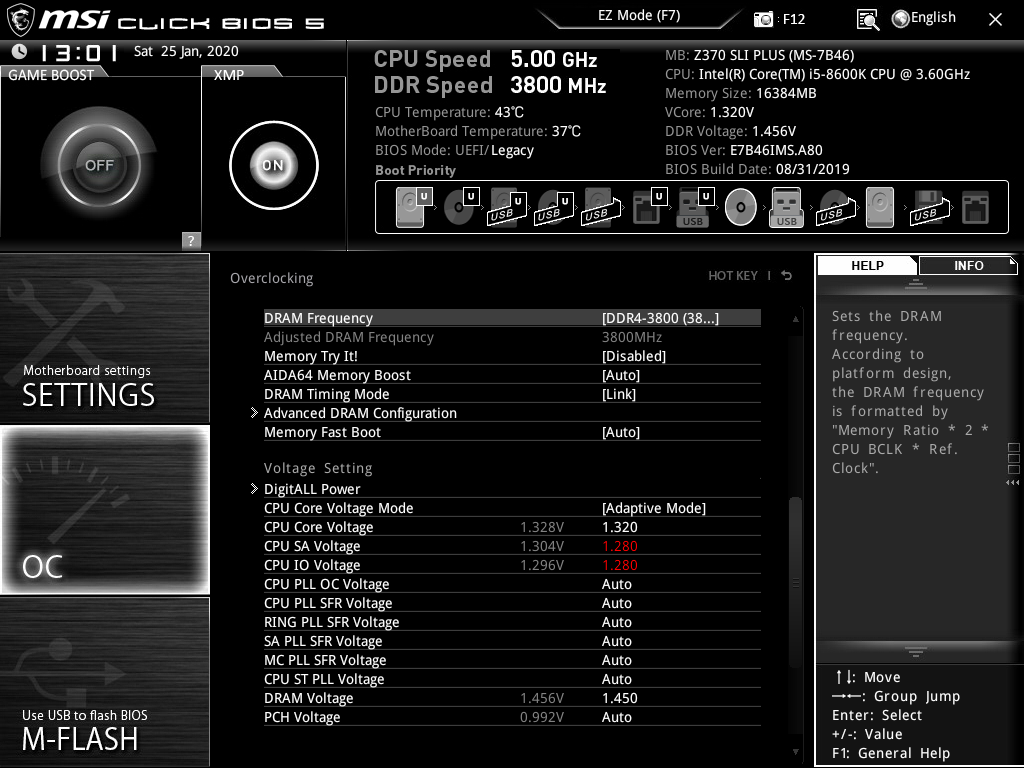Expand Advanced DRAM Configuration
This screenshot has width=1024, height=768.
[x=360, y=413]
